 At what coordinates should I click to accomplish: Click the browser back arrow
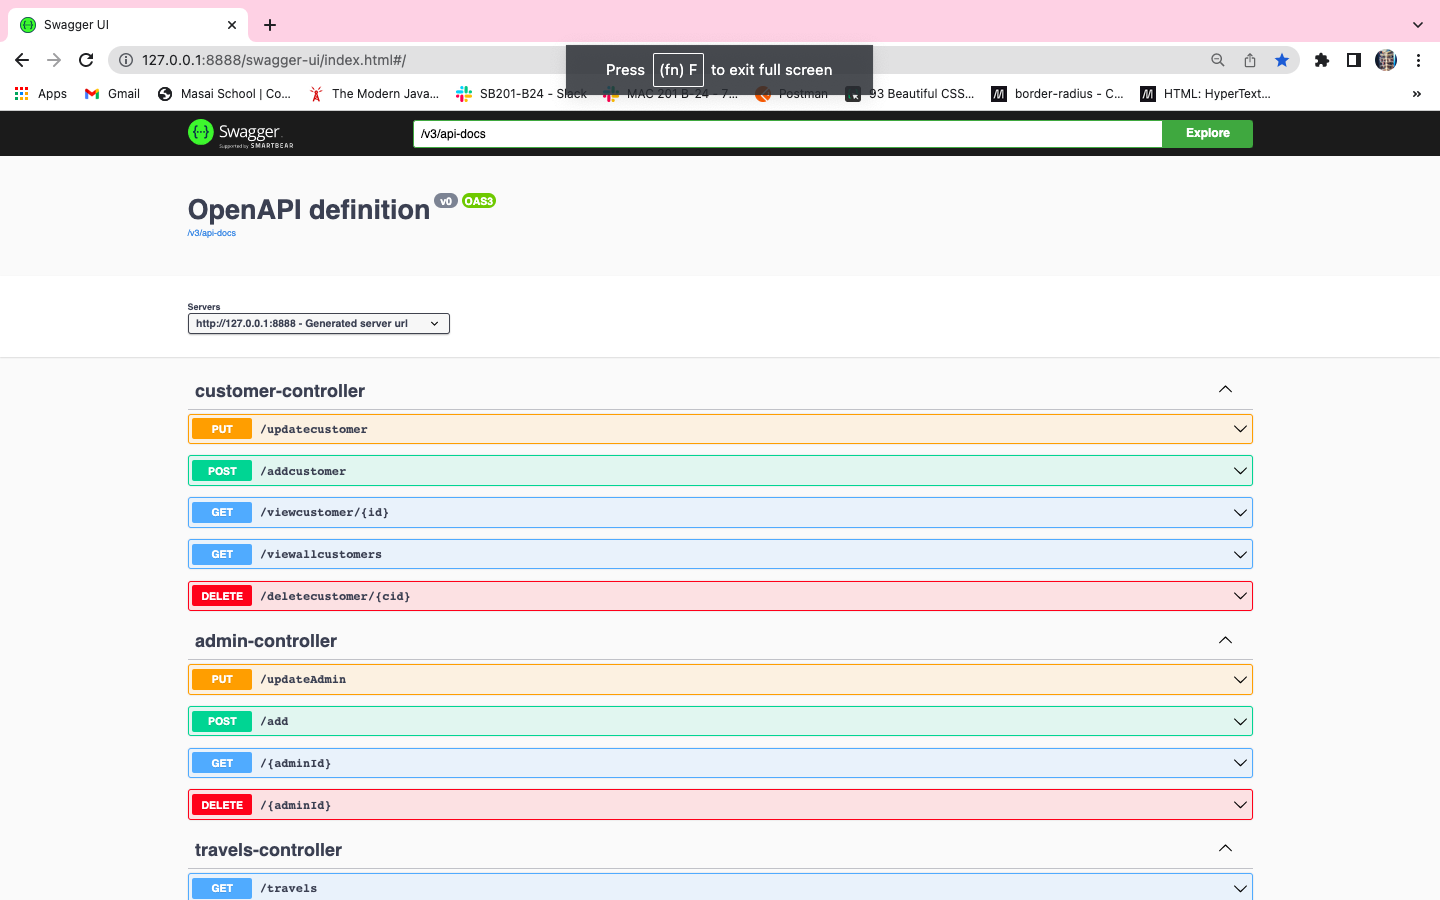point(22,60)
